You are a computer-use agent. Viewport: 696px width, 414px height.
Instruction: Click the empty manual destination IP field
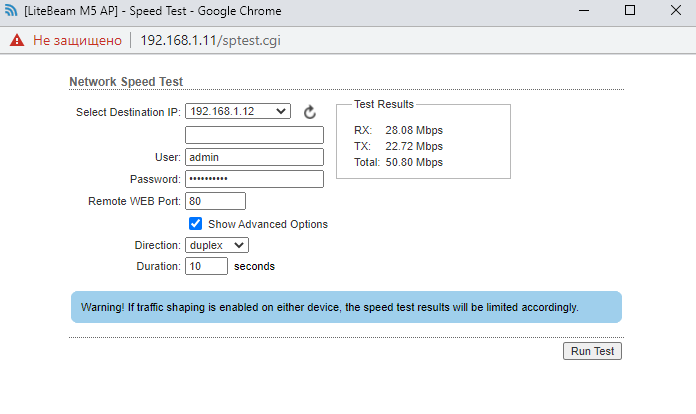254,135
